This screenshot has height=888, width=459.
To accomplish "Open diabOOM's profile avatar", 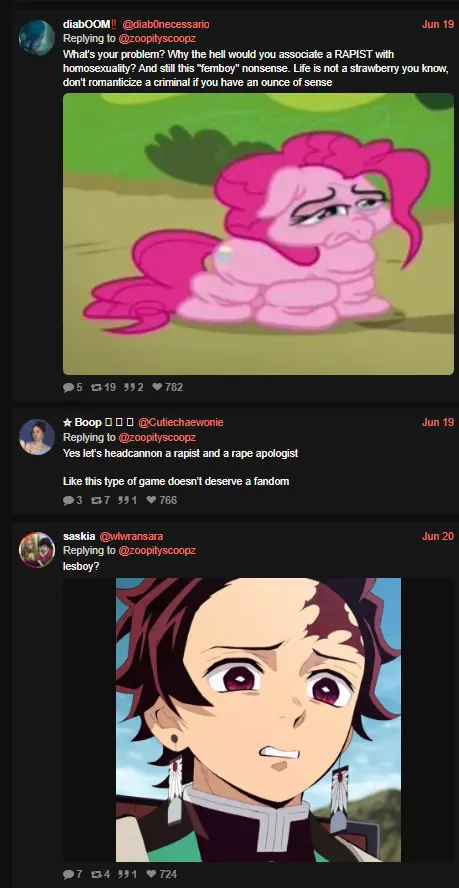I will point(37,37).
